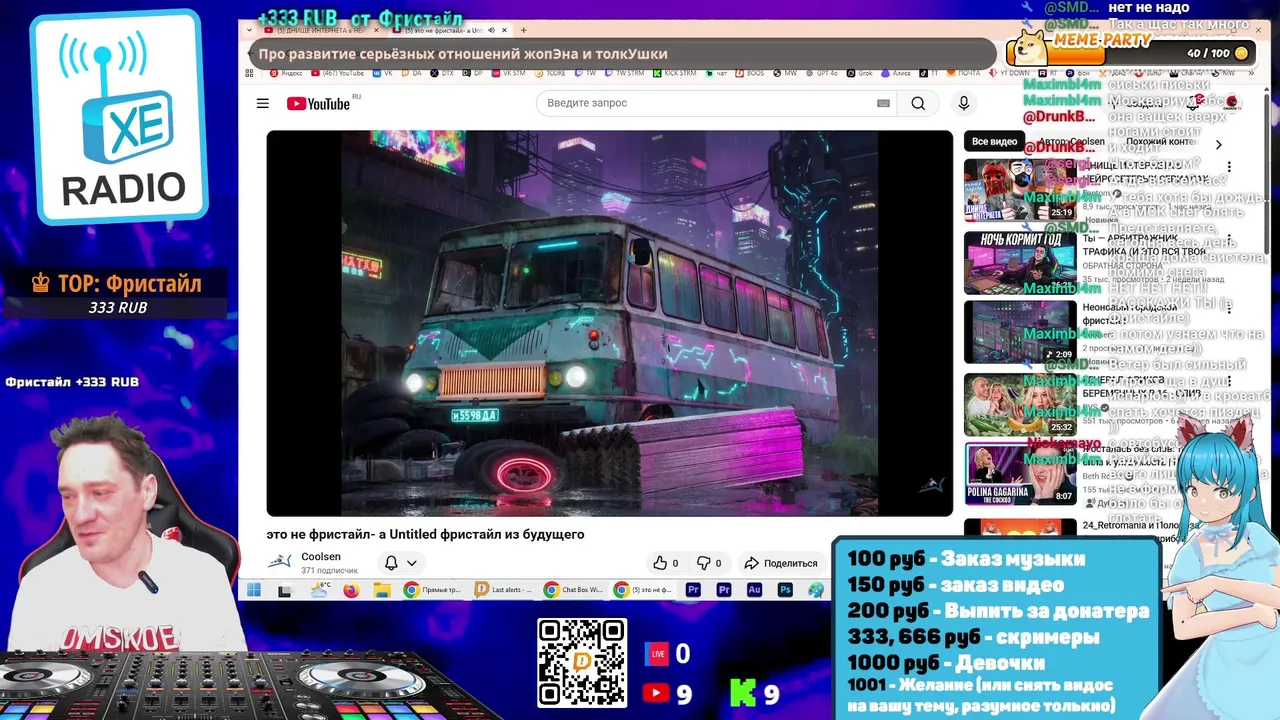Viewport: 1280px width, 720px height.
Task: Open the Task View icon in taskbar
Action: [284, 591]
